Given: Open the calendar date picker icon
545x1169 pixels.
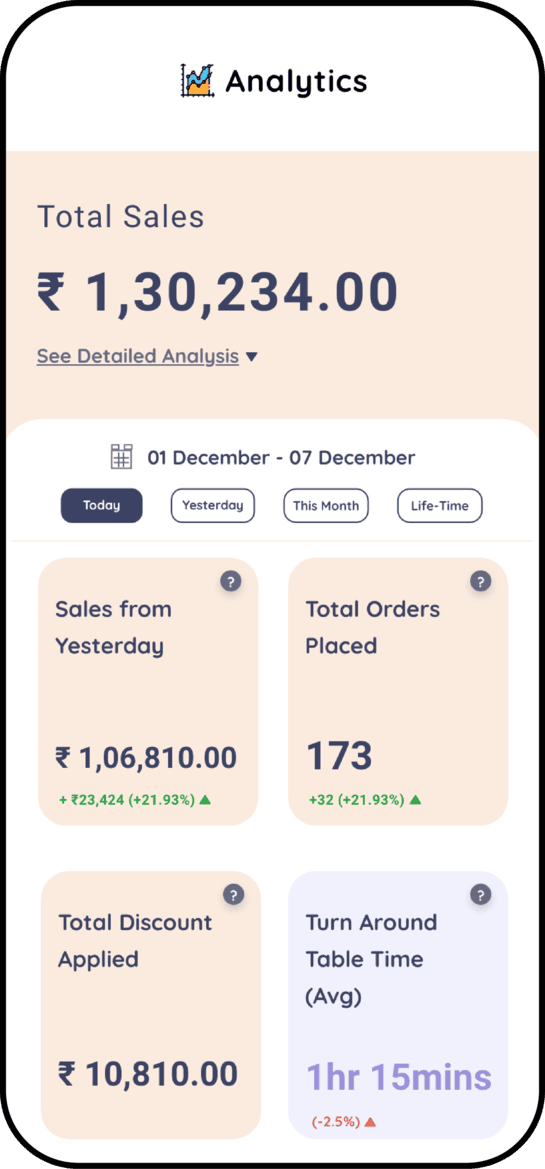Looking at the screenshot, I should click(122, 457).
